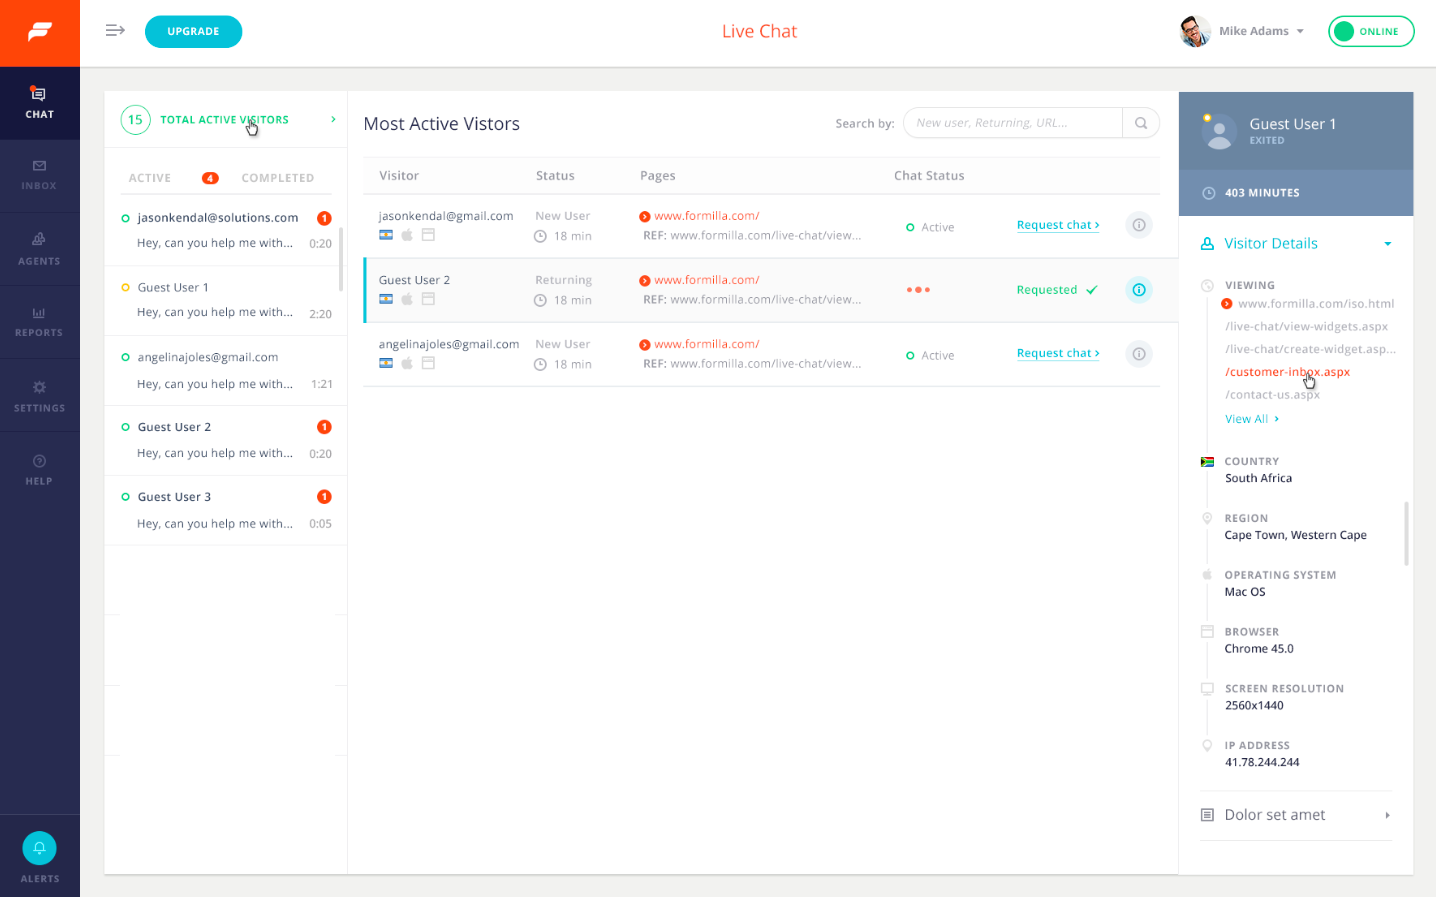Expand the Dolor set amet section
Viewport: 1436px width, 897px height.
point(1386,814)
